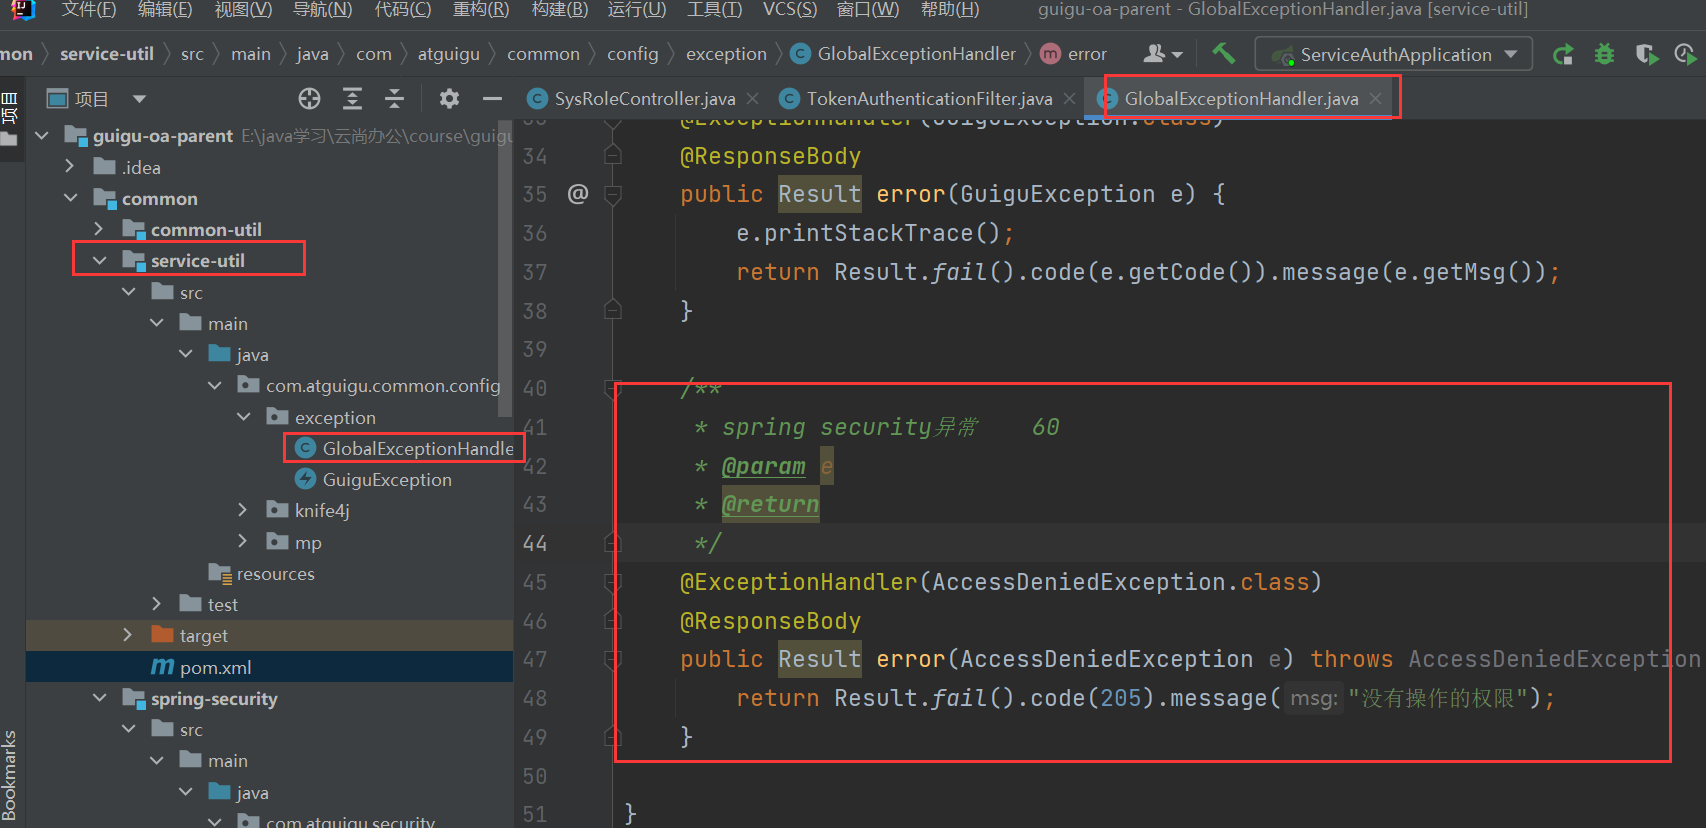Open the 文件(F) menu

click(88, 10)
